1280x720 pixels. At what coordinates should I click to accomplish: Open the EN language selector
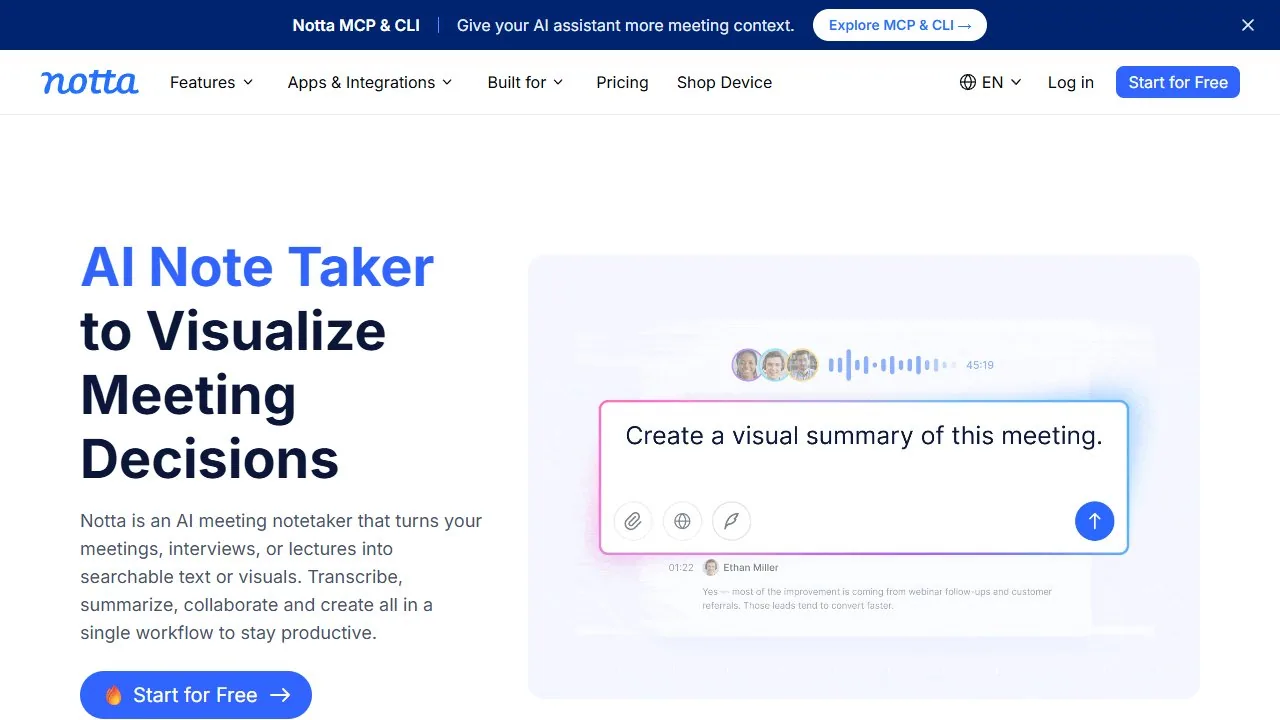coord(991,82)
